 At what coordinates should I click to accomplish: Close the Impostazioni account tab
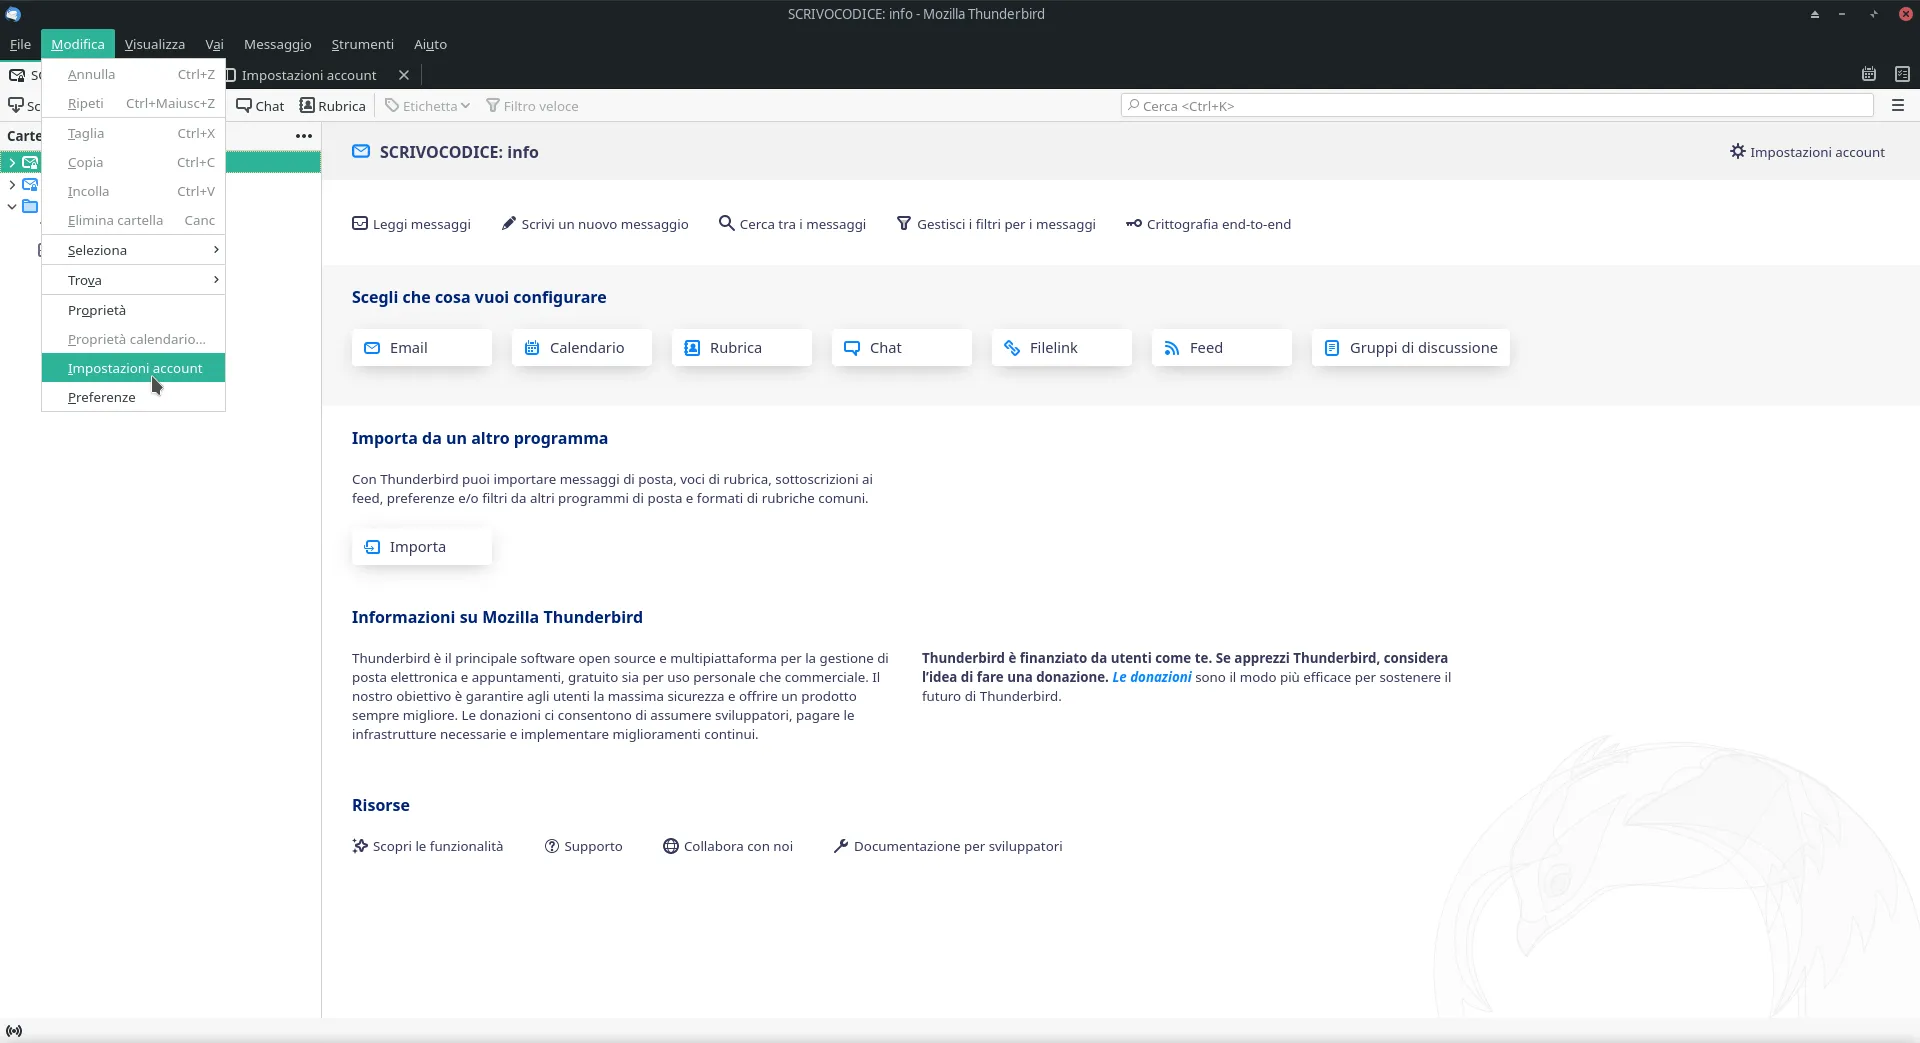pyautogui.click(x=404, y=75)
